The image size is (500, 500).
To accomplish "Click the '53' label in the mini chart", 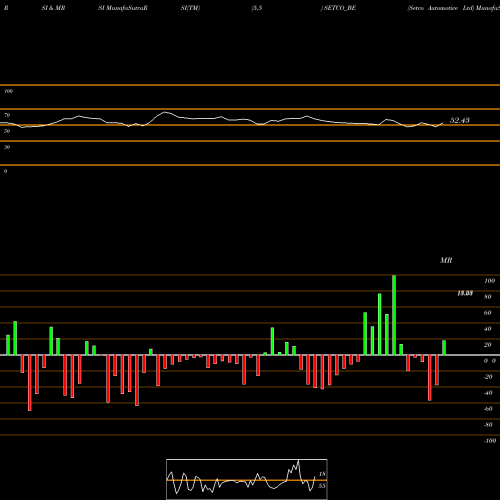I will 322,486.
